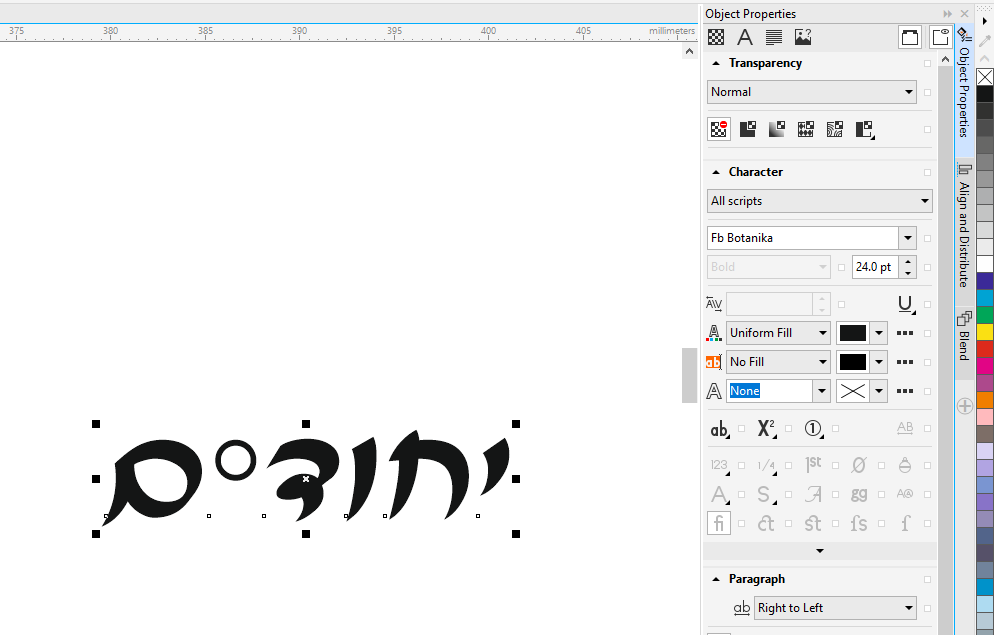Toggle standard ligatures with the fi button
Viewport: 994px width, 635px height.
coord(719,523)
